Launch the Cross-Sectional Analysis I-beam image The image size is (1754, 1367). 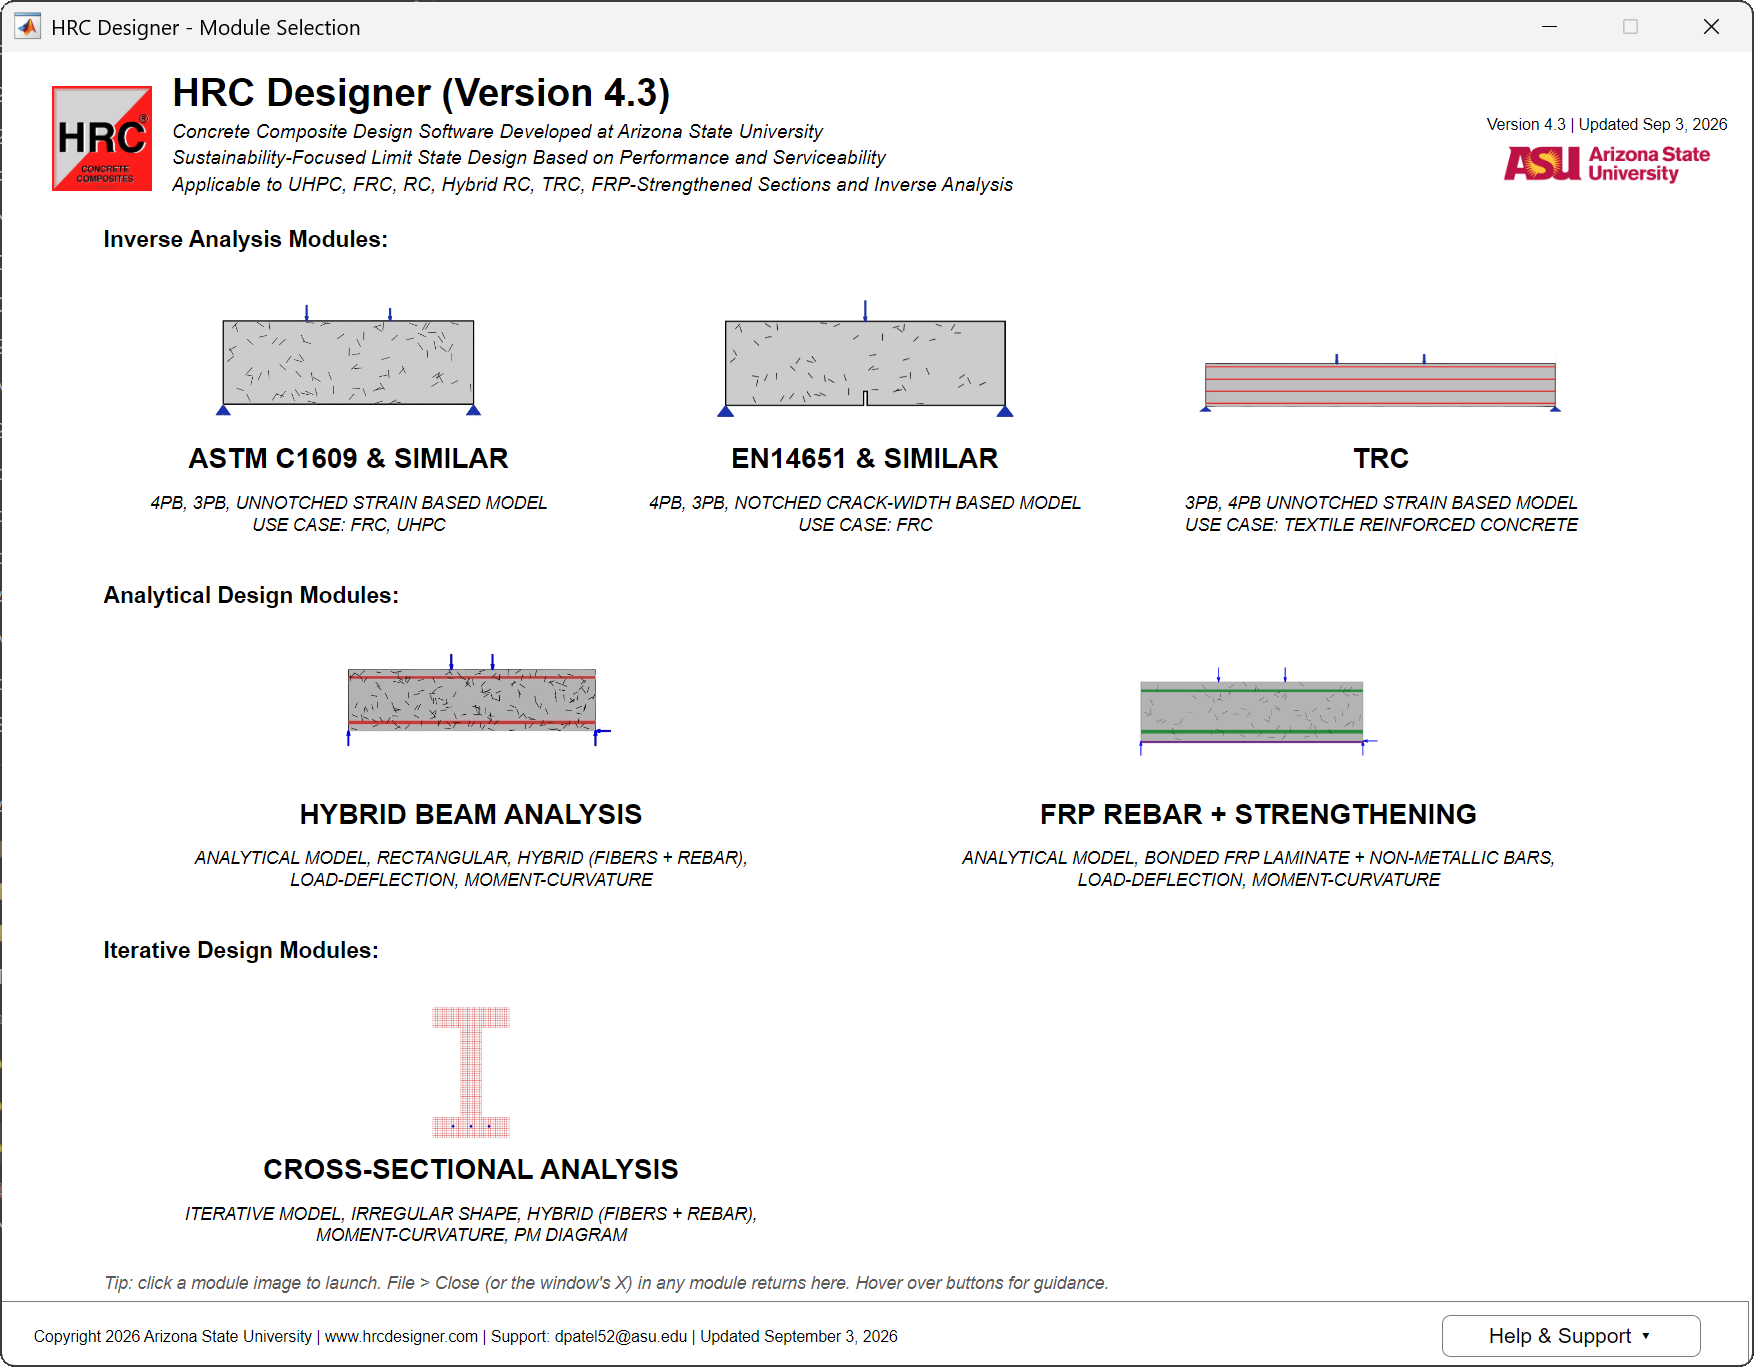click(x=471, y=1072)
